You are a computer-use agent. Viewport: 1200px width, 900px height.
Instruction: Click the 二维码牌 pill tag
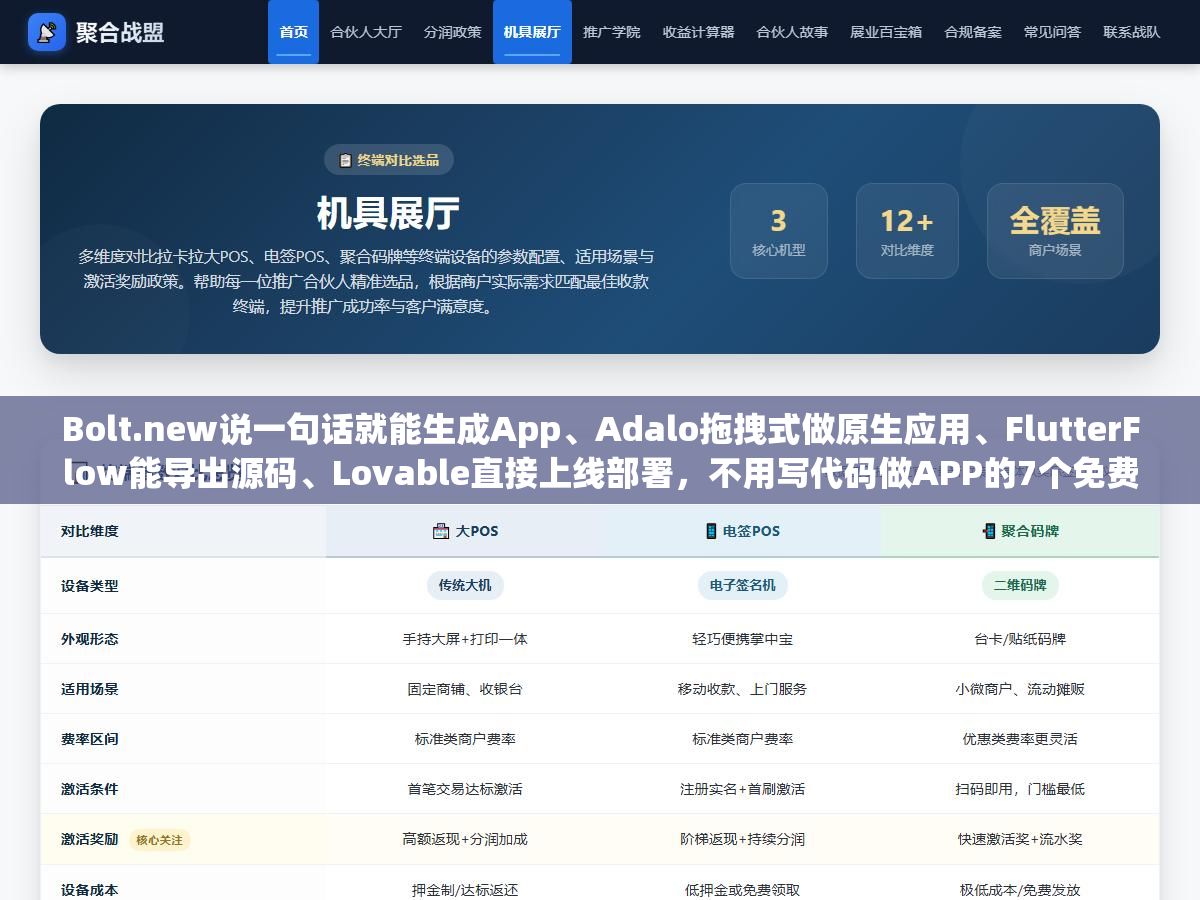tap(1020, 585)
